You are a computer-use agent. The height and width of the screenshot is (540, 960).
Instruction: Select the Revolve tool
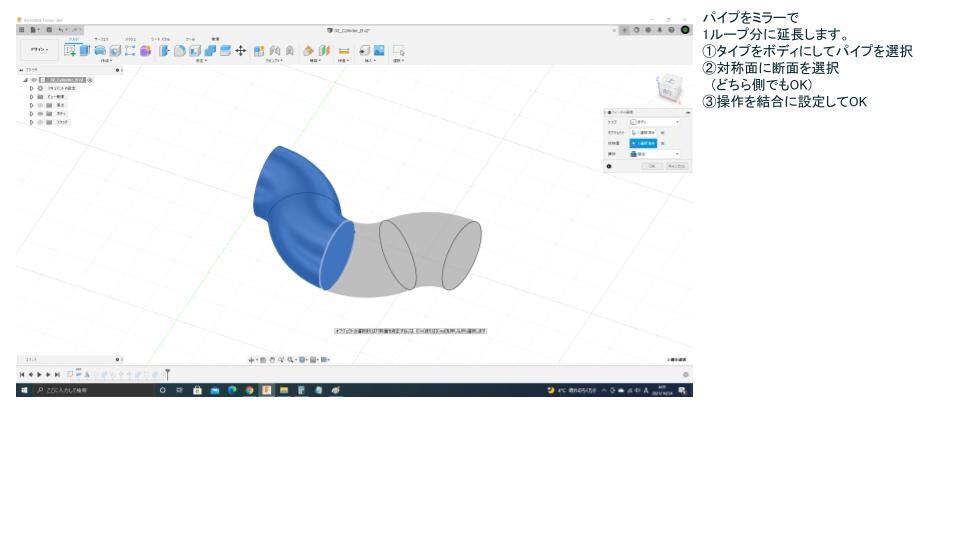[x=100, y=50]
